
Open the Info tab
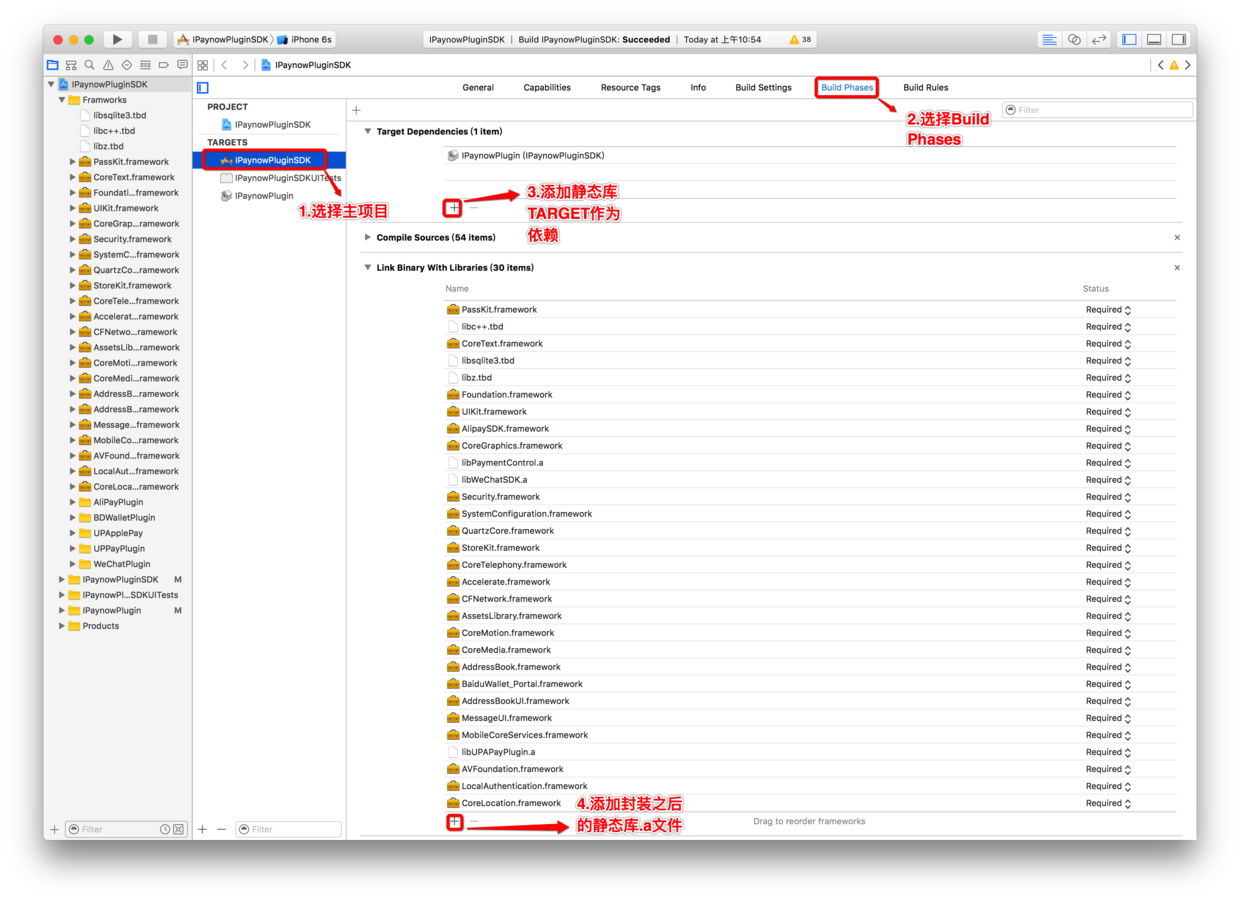[x=698, y=88]
